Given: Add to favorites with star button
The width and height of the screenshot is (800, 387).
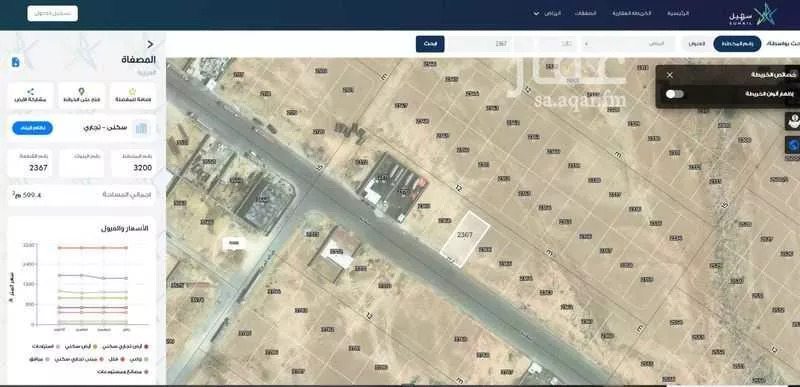Looking at the screenshot, I should coord(133,95).
